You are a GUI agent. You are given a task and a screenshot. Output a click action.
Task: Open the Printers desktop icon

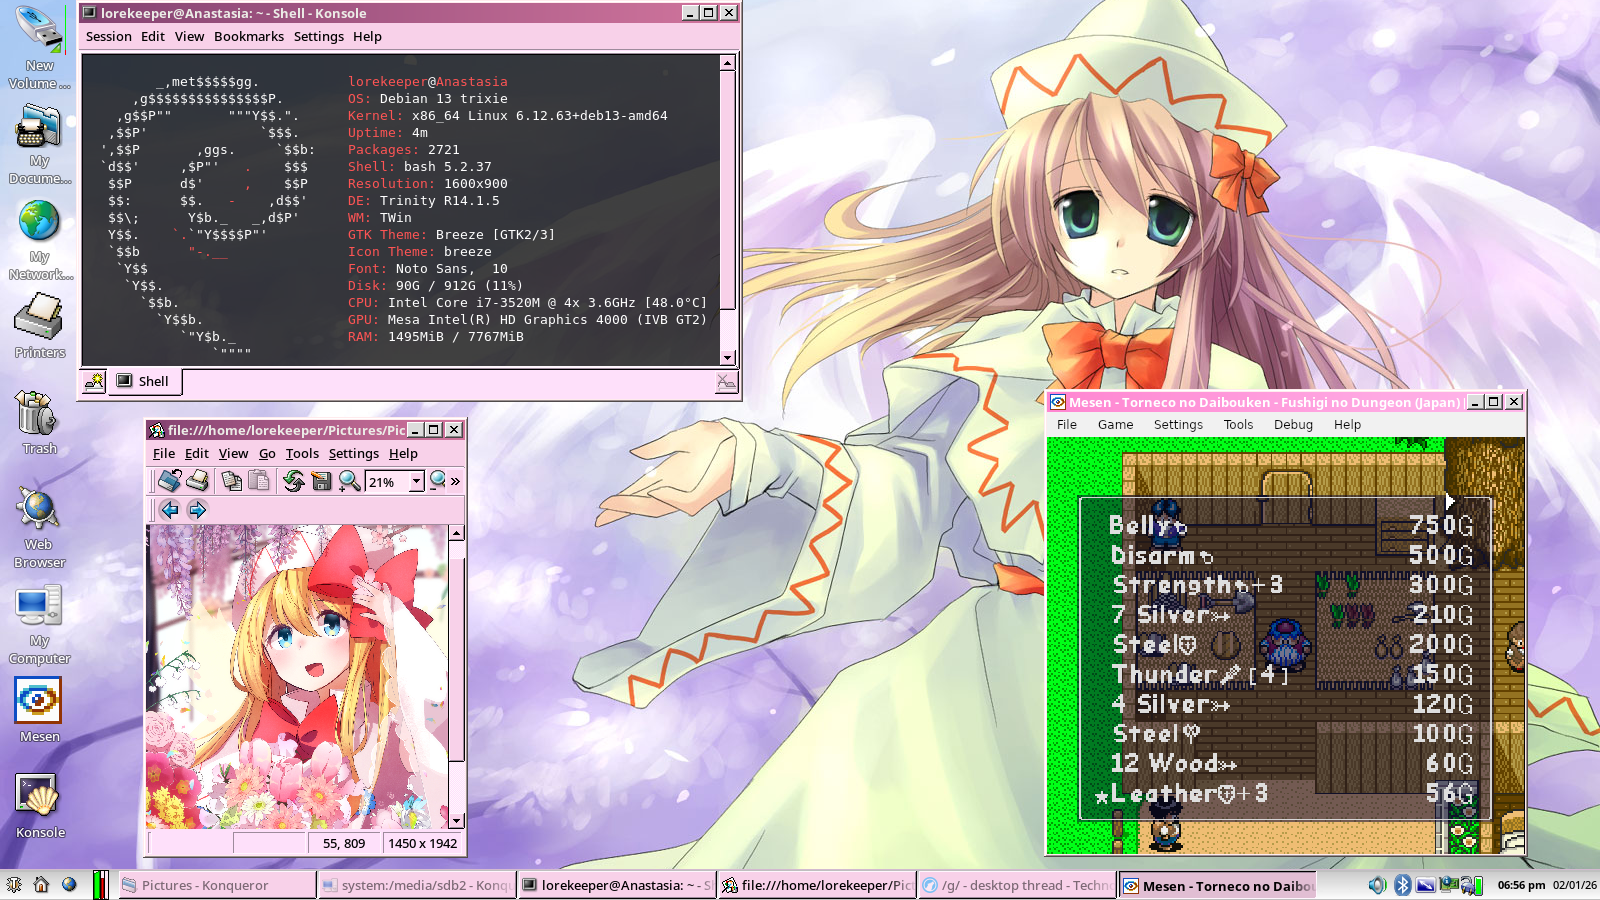(x=39, y=326)
